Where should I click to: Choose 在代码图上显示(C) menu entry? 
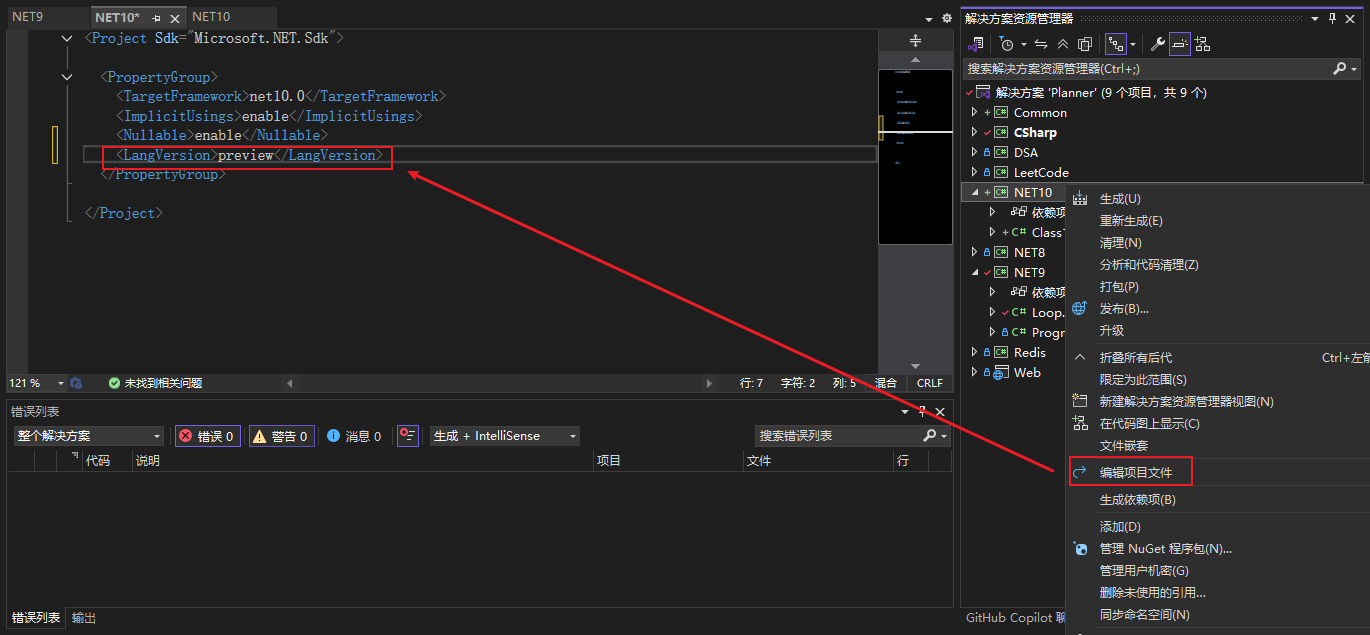[x=1150, y=423]
